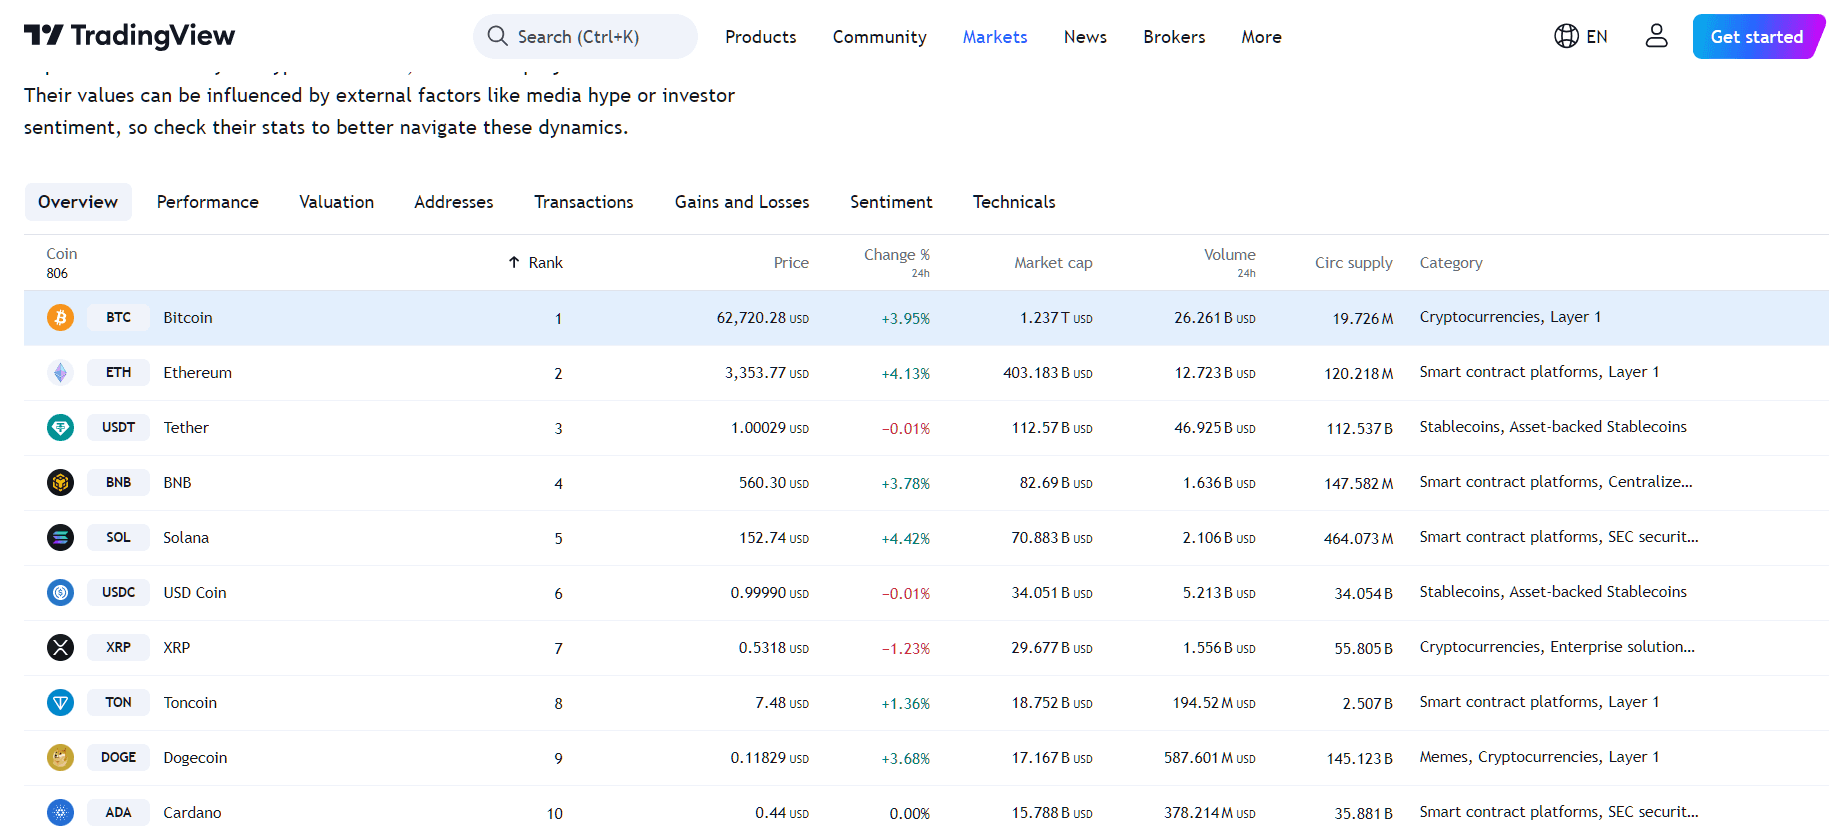Click the Rank sort arrow
The image size is (1839, 835).
tap(514, 262)
